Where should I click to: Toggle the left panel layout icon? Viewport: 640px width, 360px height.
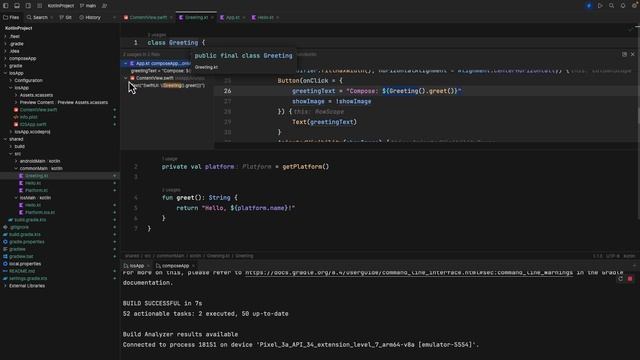(x=6, y=6)
